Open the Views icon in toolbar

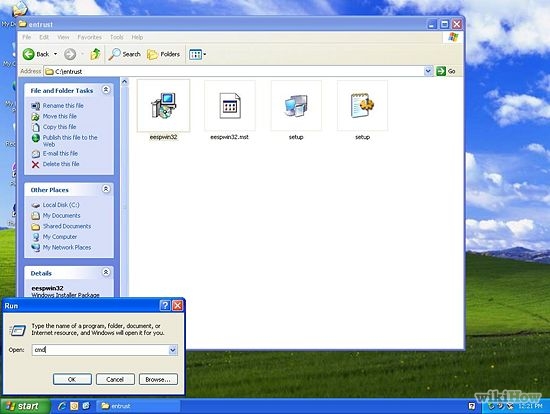195,54
